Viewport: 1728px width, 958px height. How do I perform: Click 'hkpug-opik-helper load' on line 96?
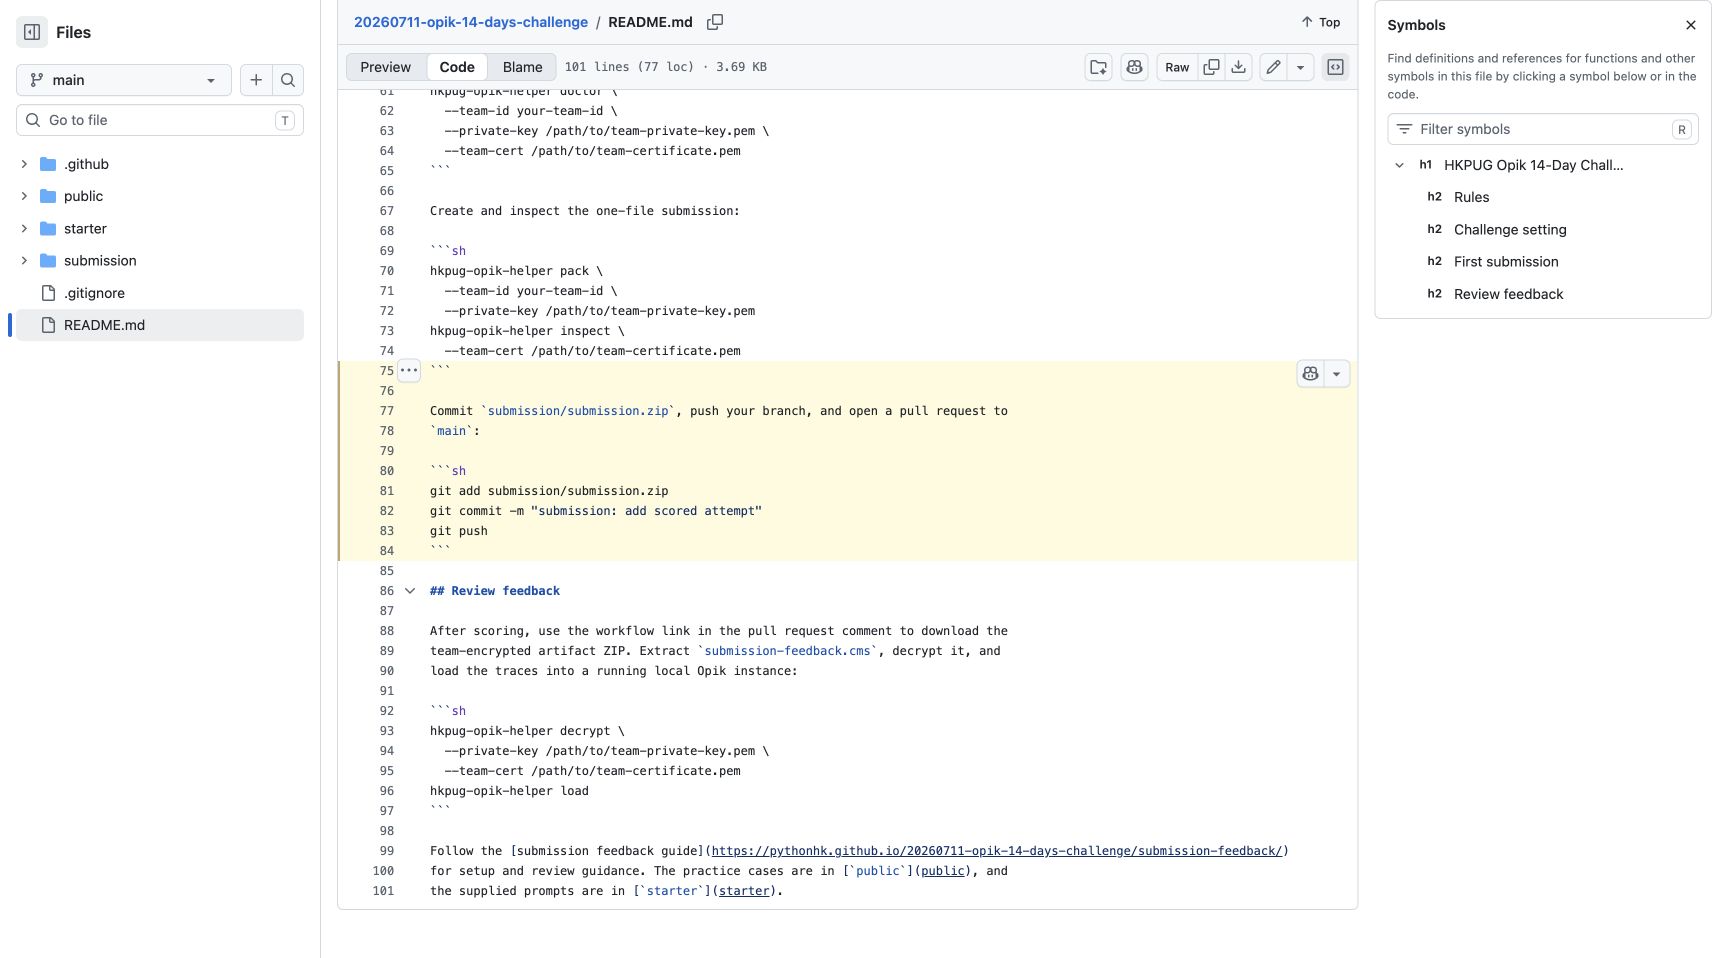509,791
